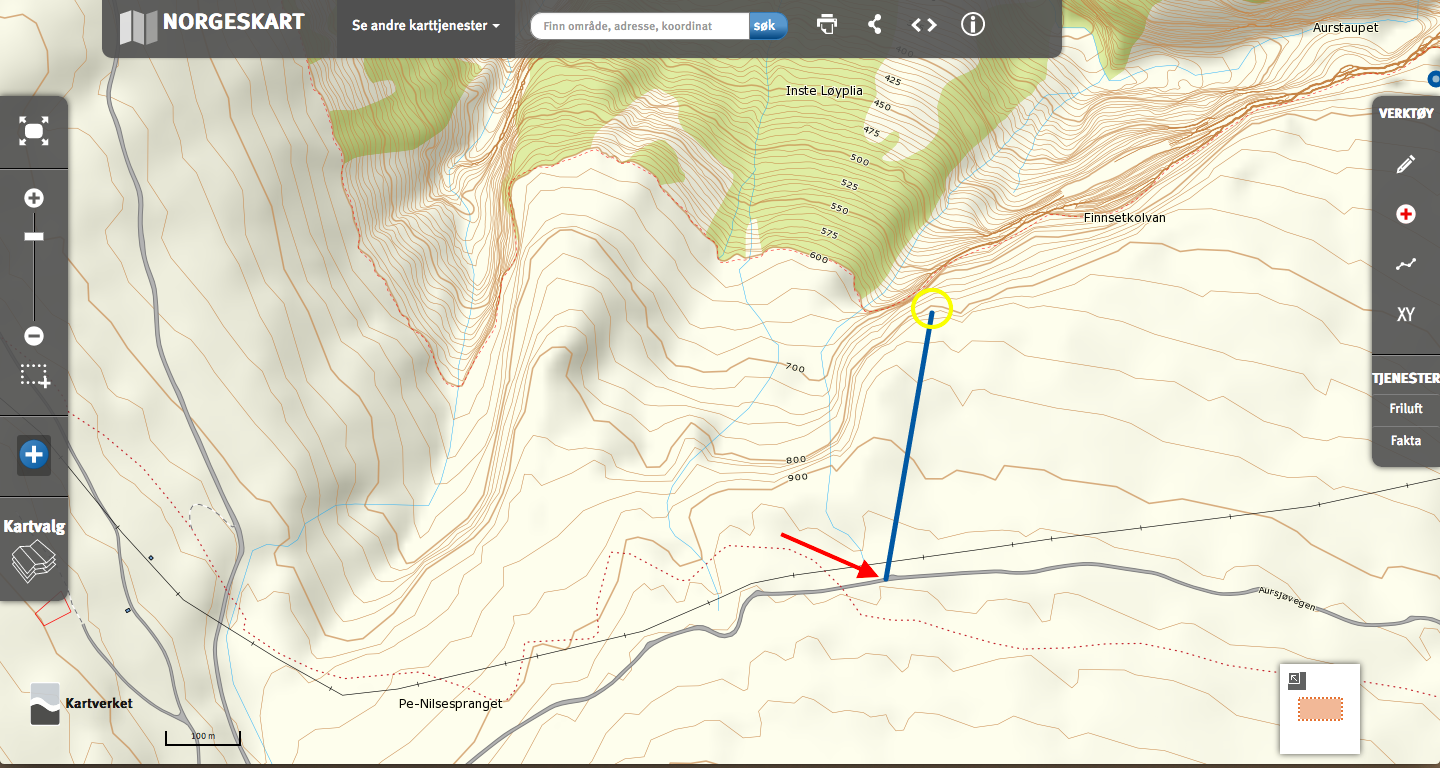Click the fullscreen icon in left panel
The image size is (1440, 768).
[x=34, y=131]
